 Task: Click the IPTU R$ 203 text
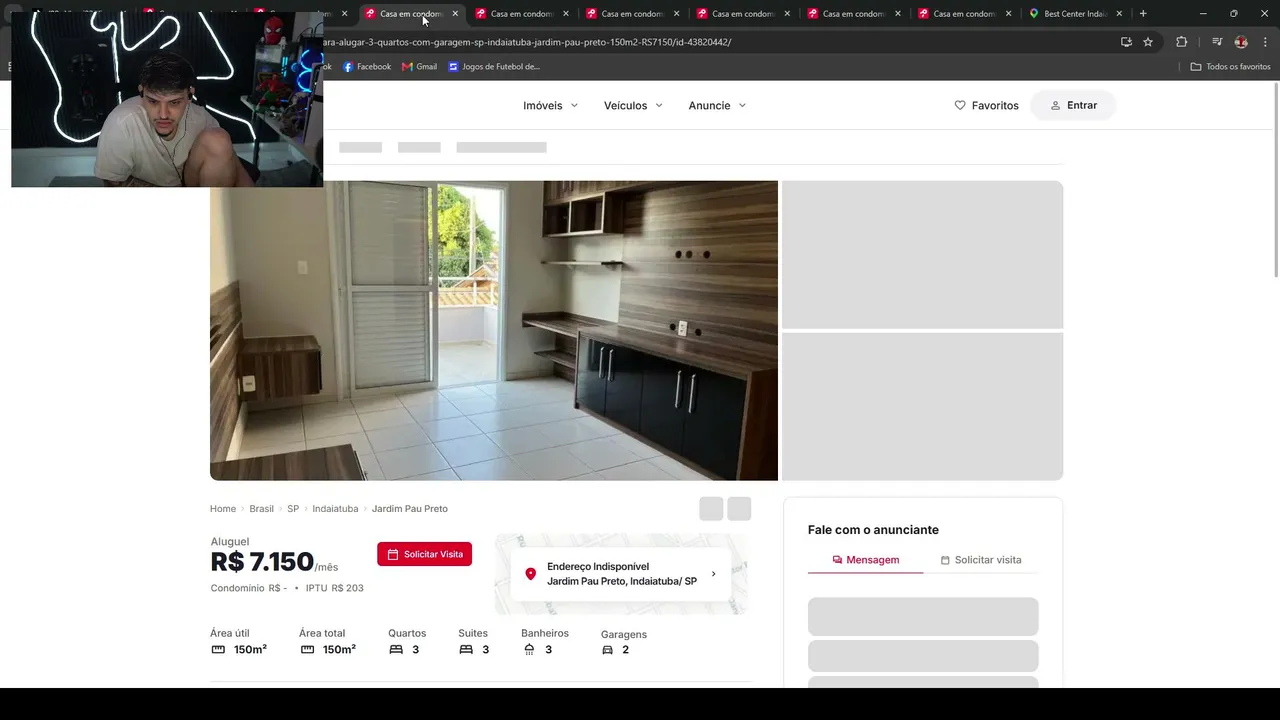(x=335, y=588)
